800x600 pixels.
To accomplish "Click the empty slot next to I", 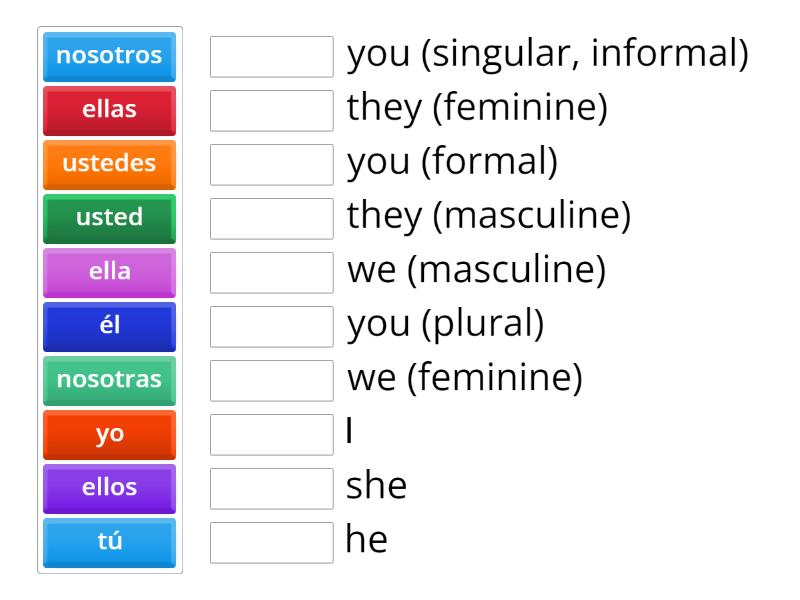I will [272, 435].
